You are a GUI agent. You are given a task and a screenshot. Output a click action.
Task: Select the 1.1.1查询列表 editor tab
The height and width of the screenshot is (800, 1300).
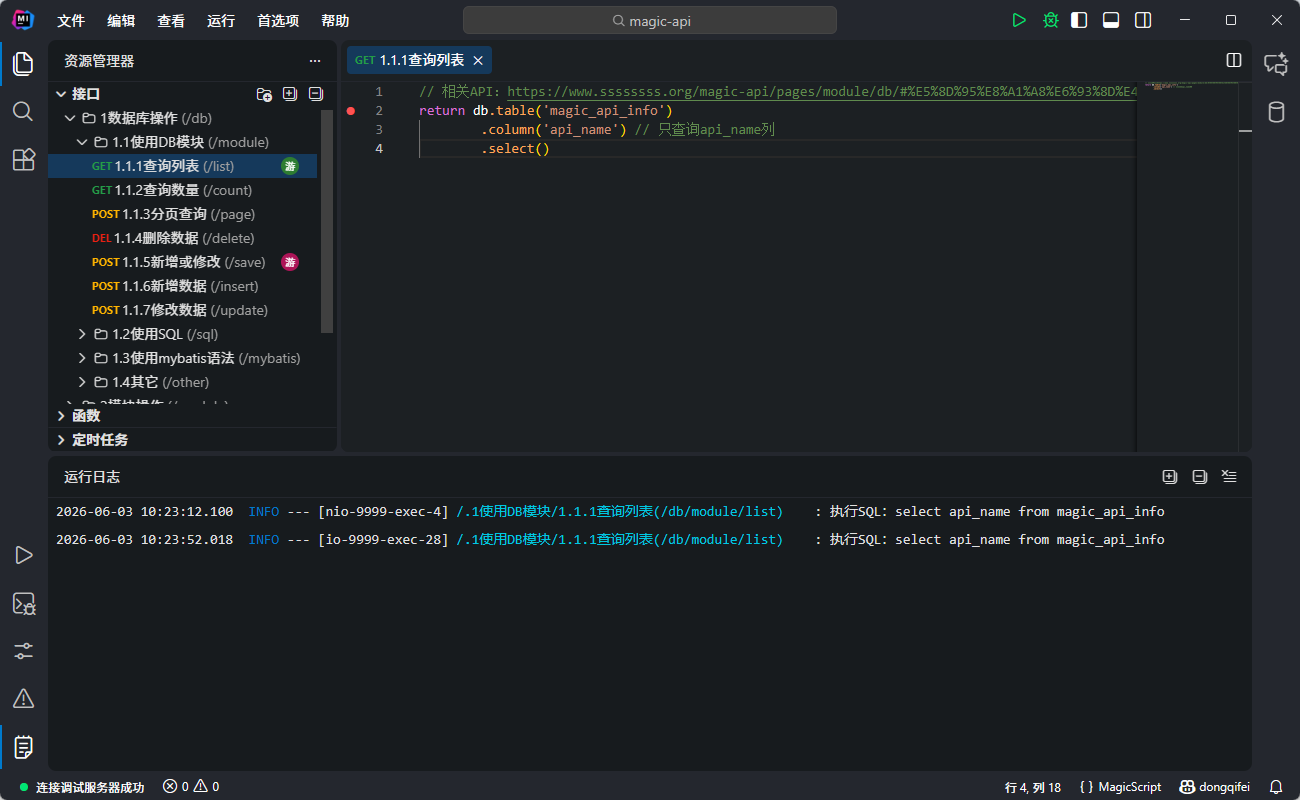coord(419,61)
